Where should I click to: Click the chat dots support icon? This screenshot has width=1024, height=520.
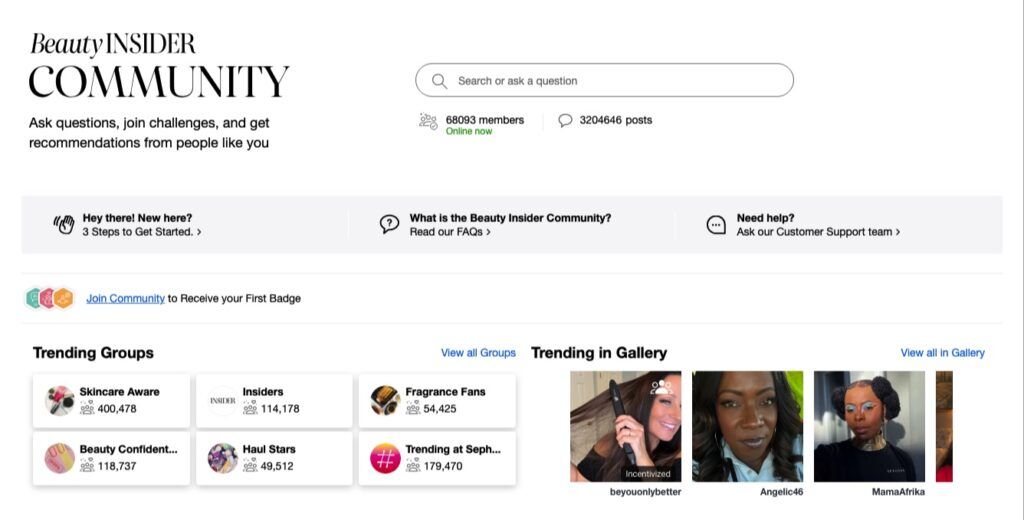(x=716, y=225)
